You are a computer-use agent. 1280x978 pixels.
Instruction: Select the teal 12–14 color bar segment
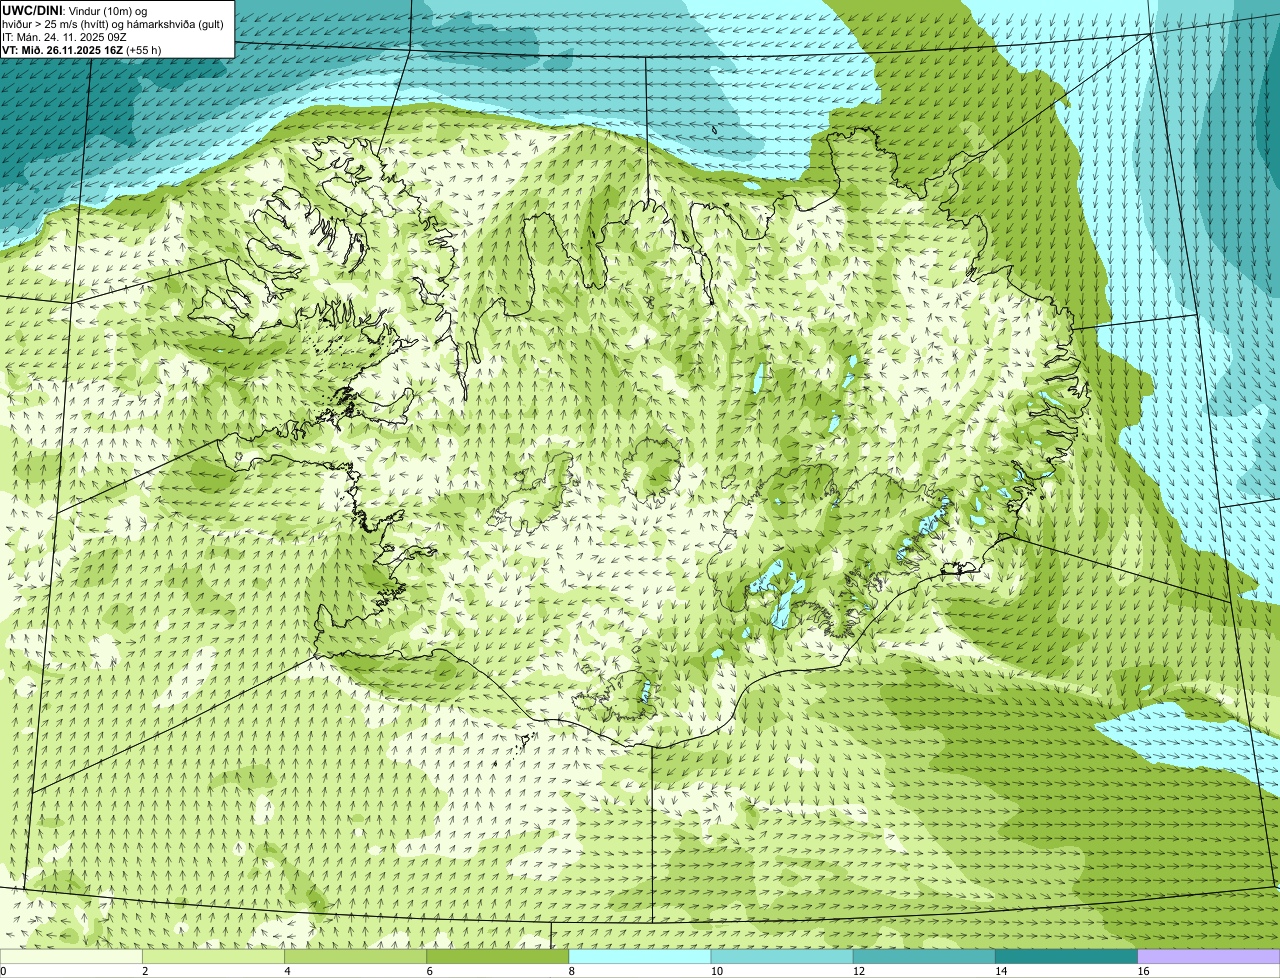coord(924,956)
